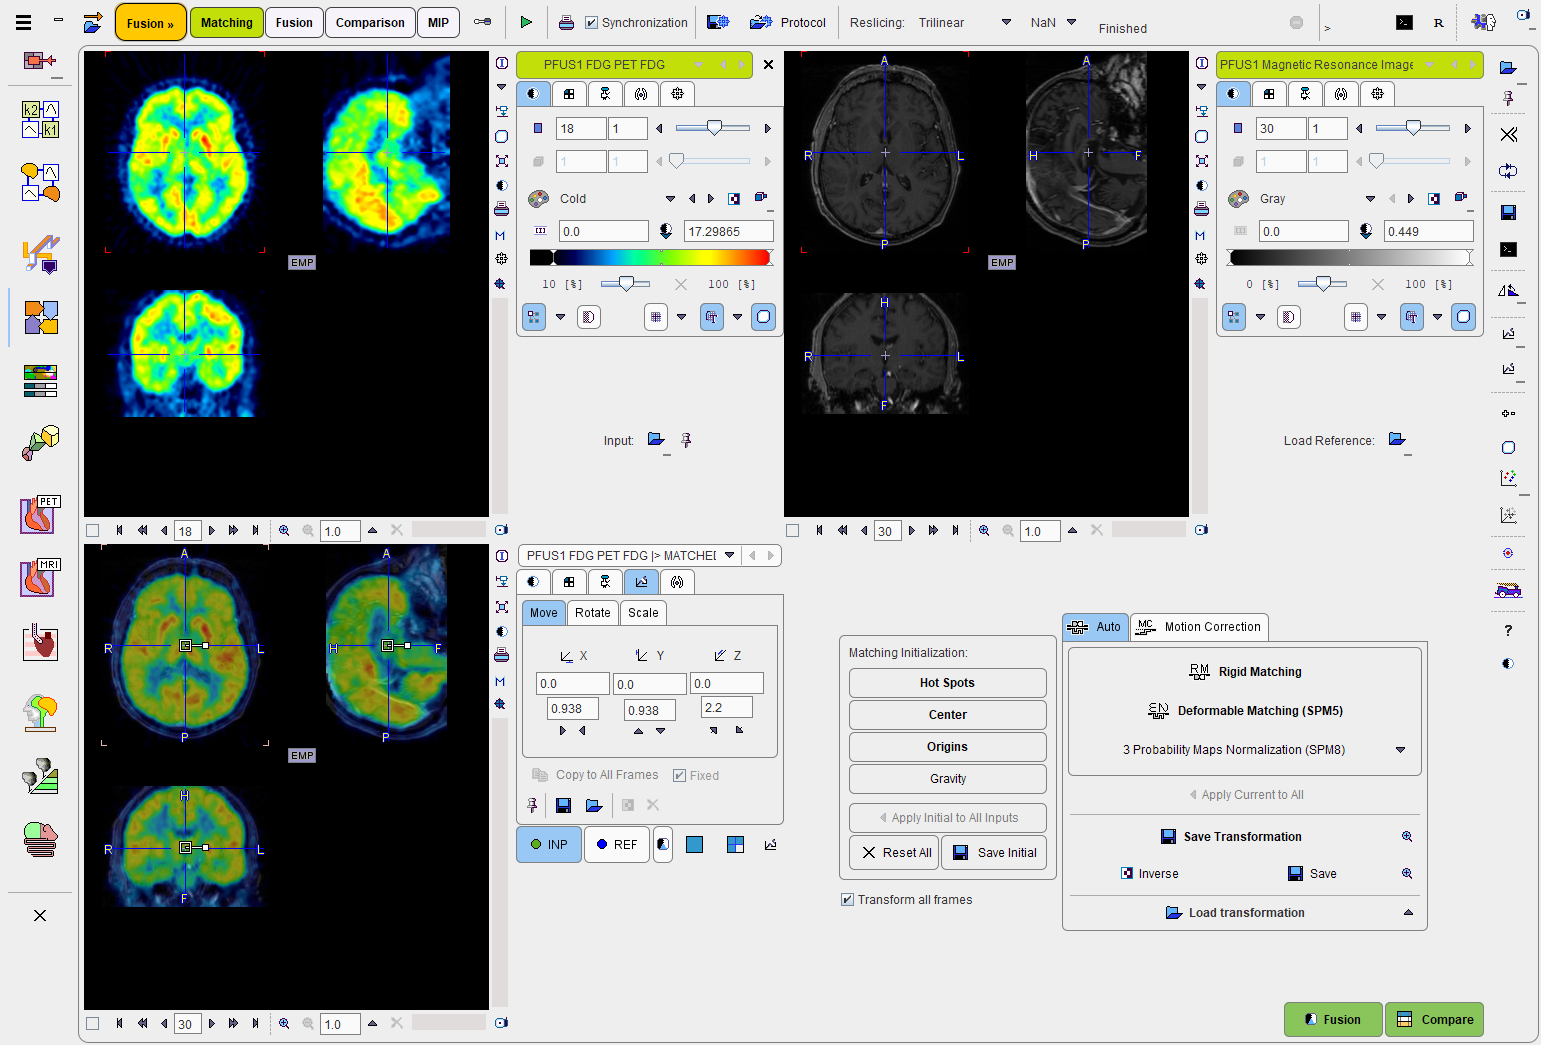Toggle the Inverse option
The width and height of the screenshot is (1541, 1045).
pos(1149,874)
